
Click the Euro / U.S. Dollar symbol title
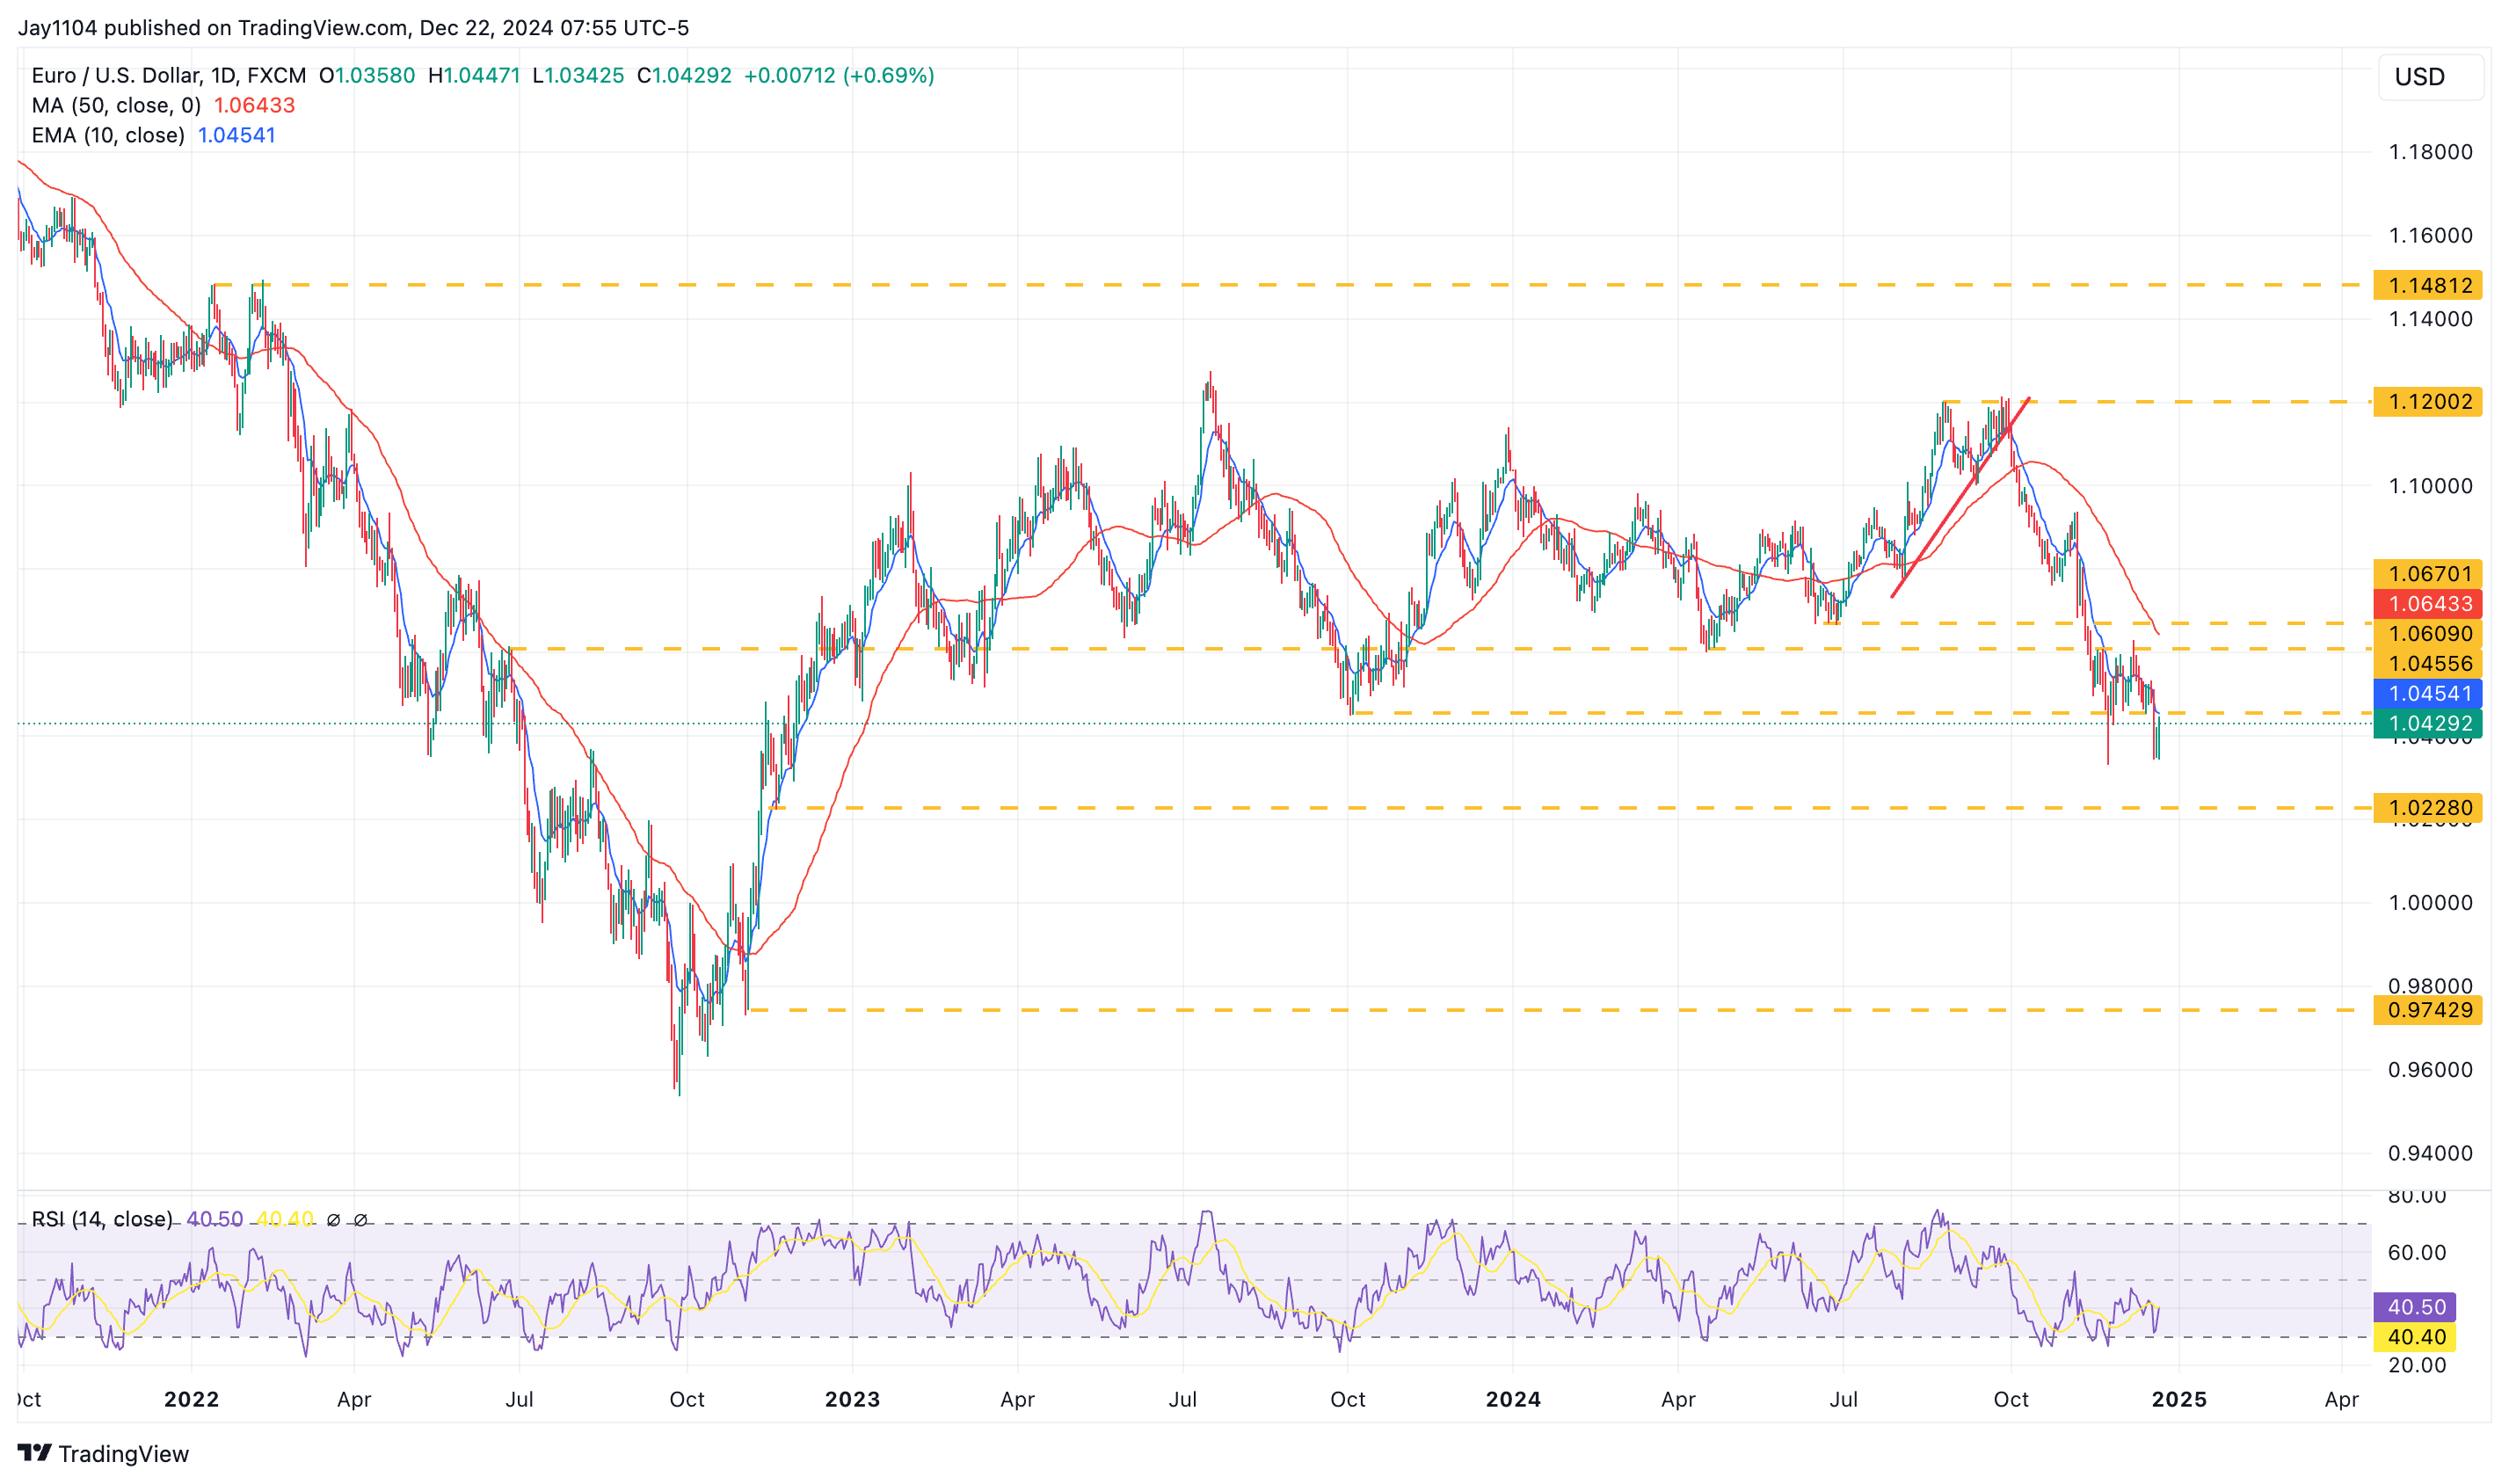(169, 76)
